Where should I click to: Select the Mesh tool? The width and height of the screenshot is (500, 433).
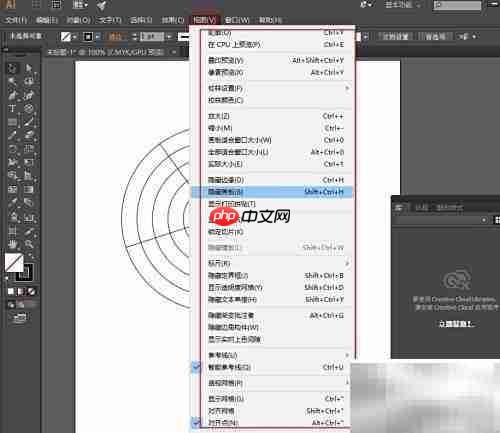click(x=12, y=189)
